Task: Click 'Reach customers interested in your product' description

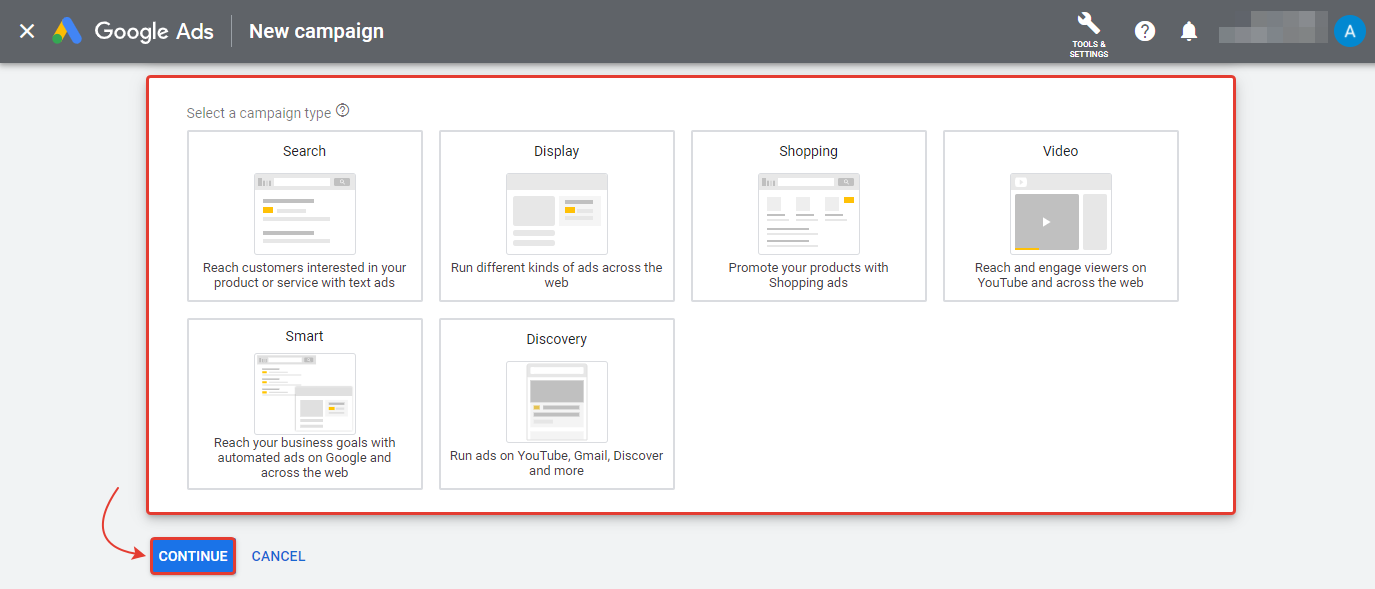Action: (305, 275)
